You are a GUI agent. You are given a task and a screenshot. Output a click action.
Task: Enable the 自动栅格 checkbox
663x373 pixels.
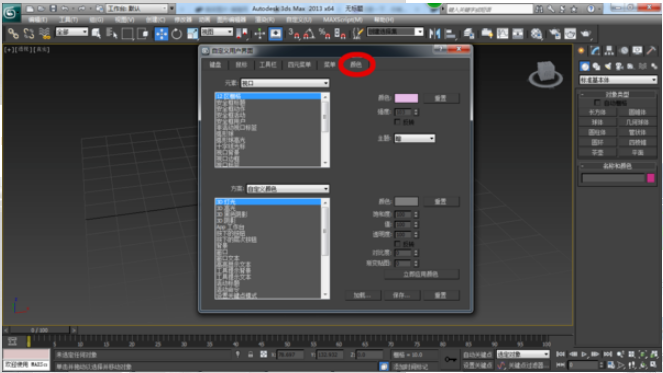point(597,103)
